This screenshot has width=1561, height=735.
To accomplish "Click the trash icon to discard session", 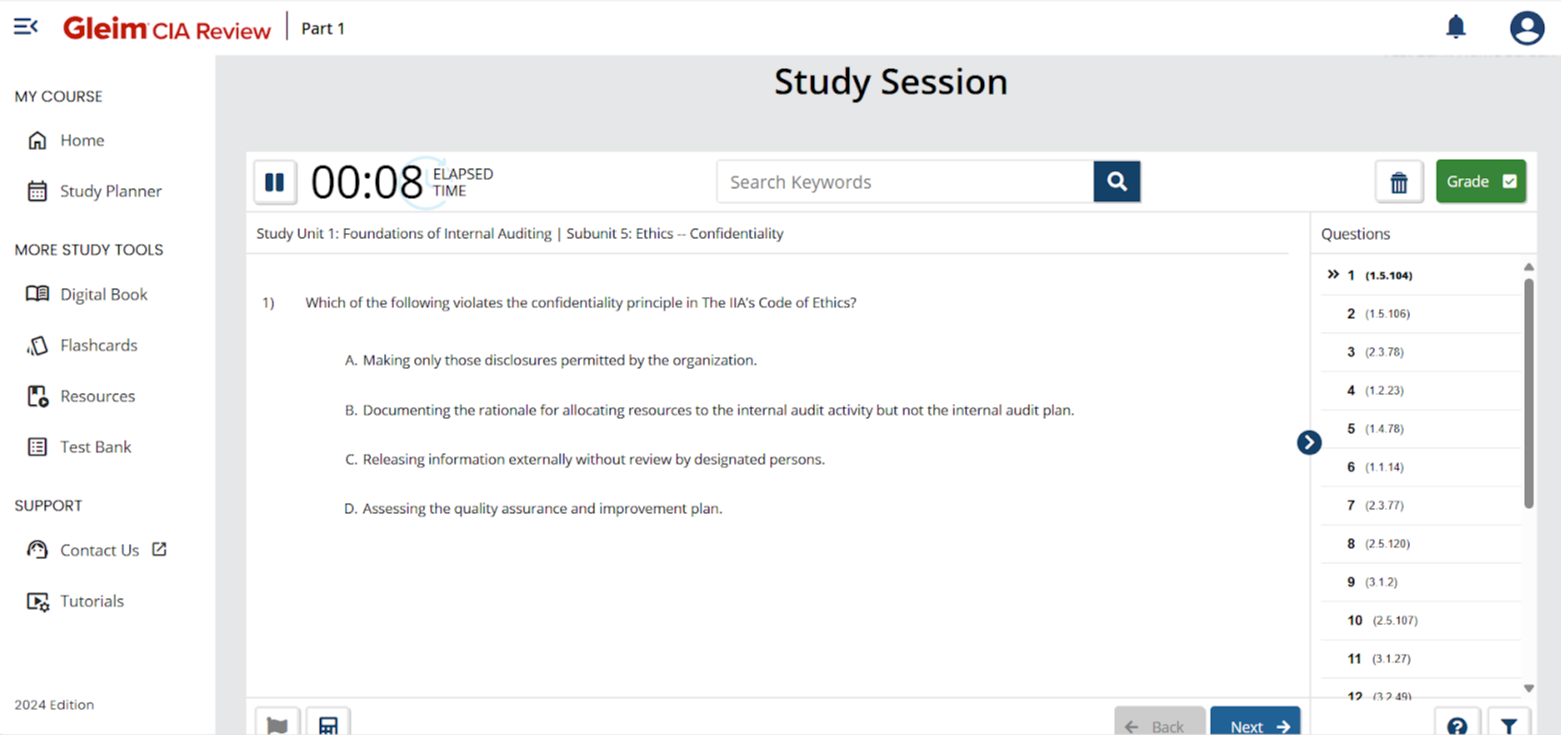I will coord(1398,181).
